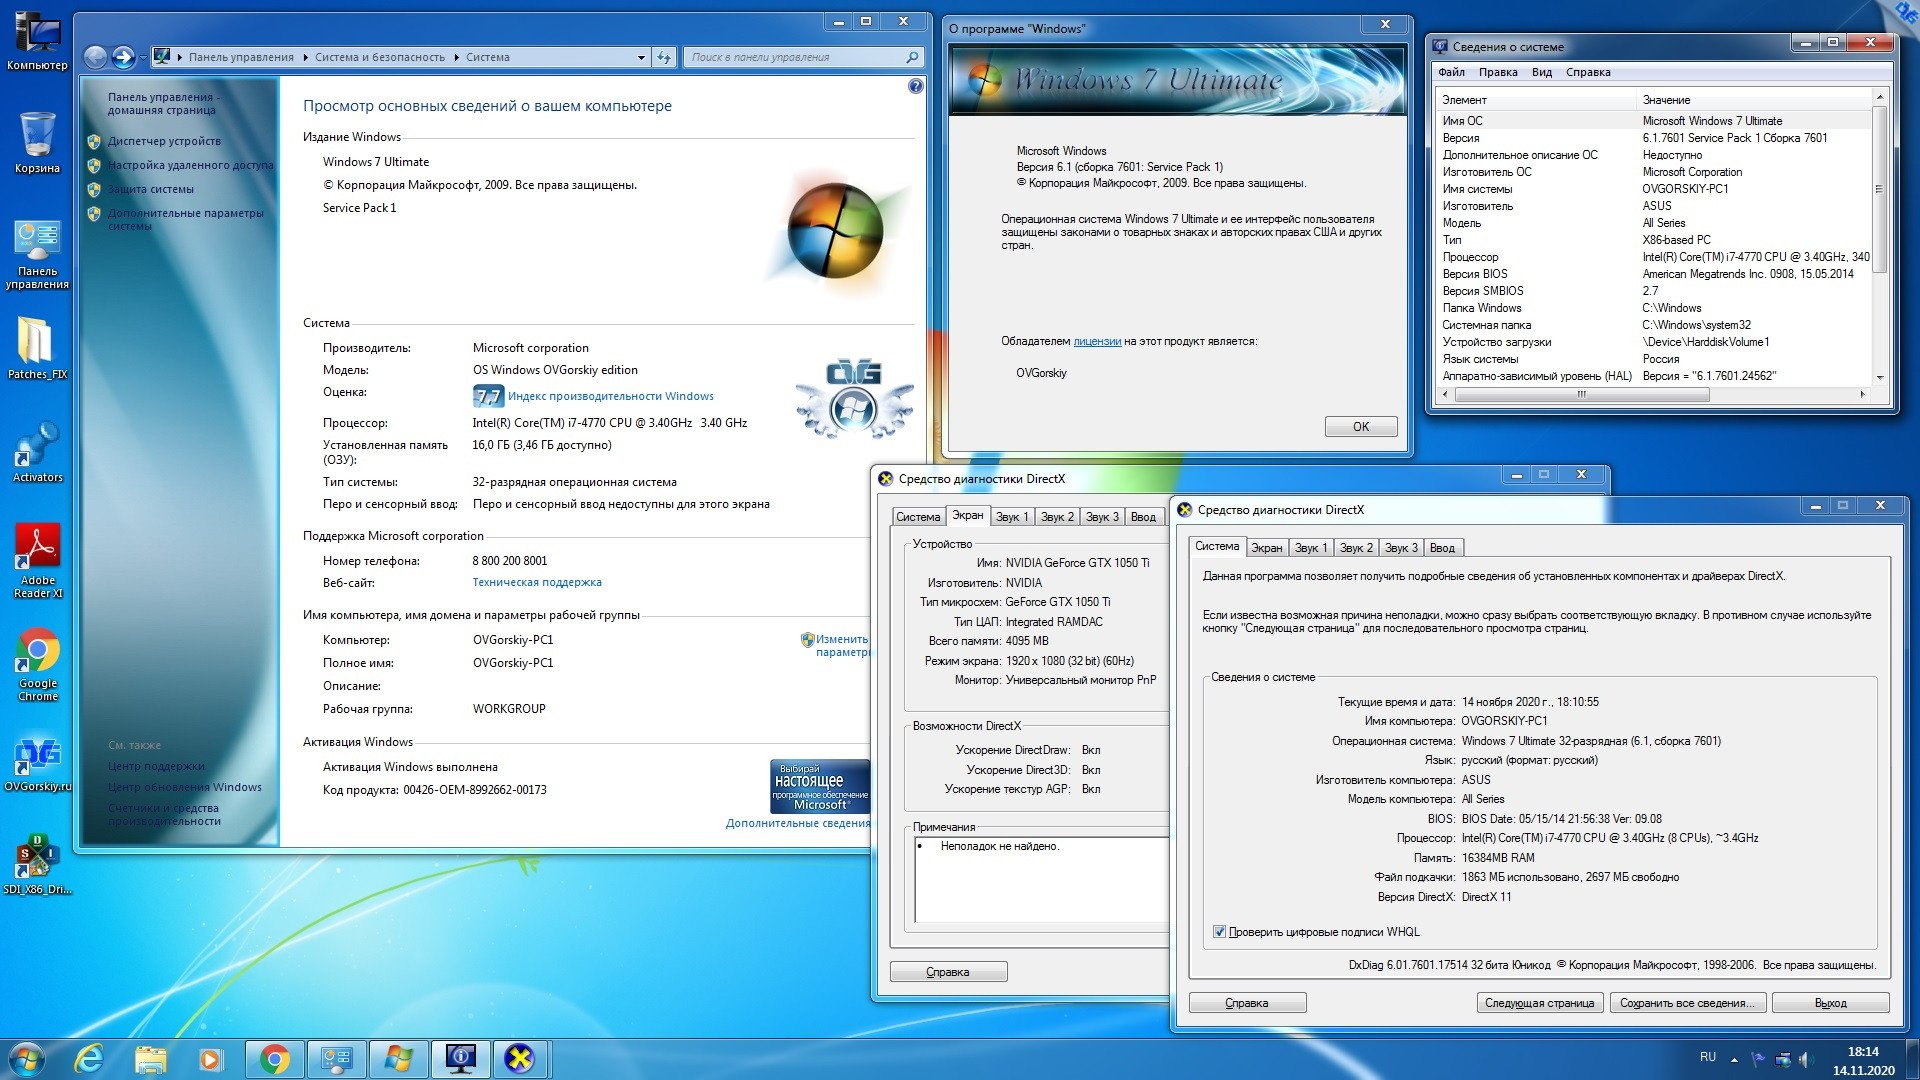Click the Windows Start orb
Screen dimensions: 1920x1080
(27, 1059)
